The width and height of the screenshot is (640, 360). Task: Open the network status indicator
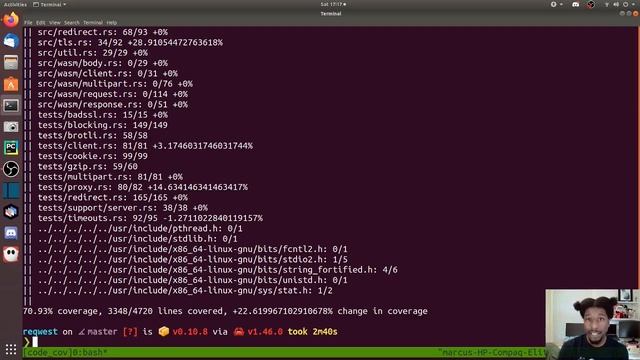point(607,4)
